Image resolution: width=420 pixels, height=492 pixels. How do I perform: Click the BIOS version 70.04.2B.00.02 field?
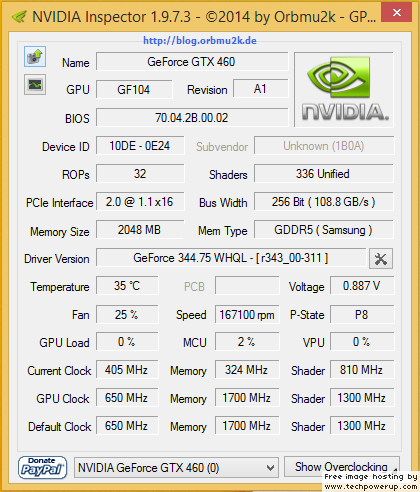192,118
